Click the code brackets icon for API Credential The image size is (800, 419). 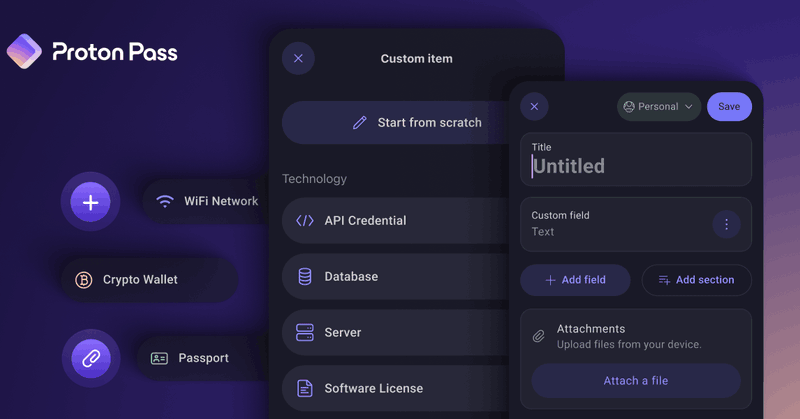click(305, 220)
